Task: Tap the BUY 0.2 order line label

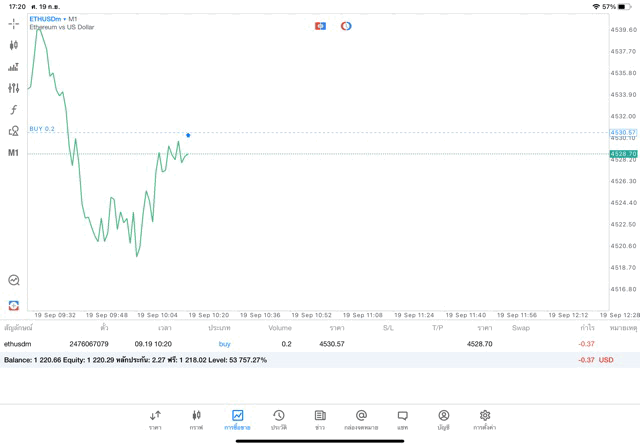Action: (x=42, y=129)
